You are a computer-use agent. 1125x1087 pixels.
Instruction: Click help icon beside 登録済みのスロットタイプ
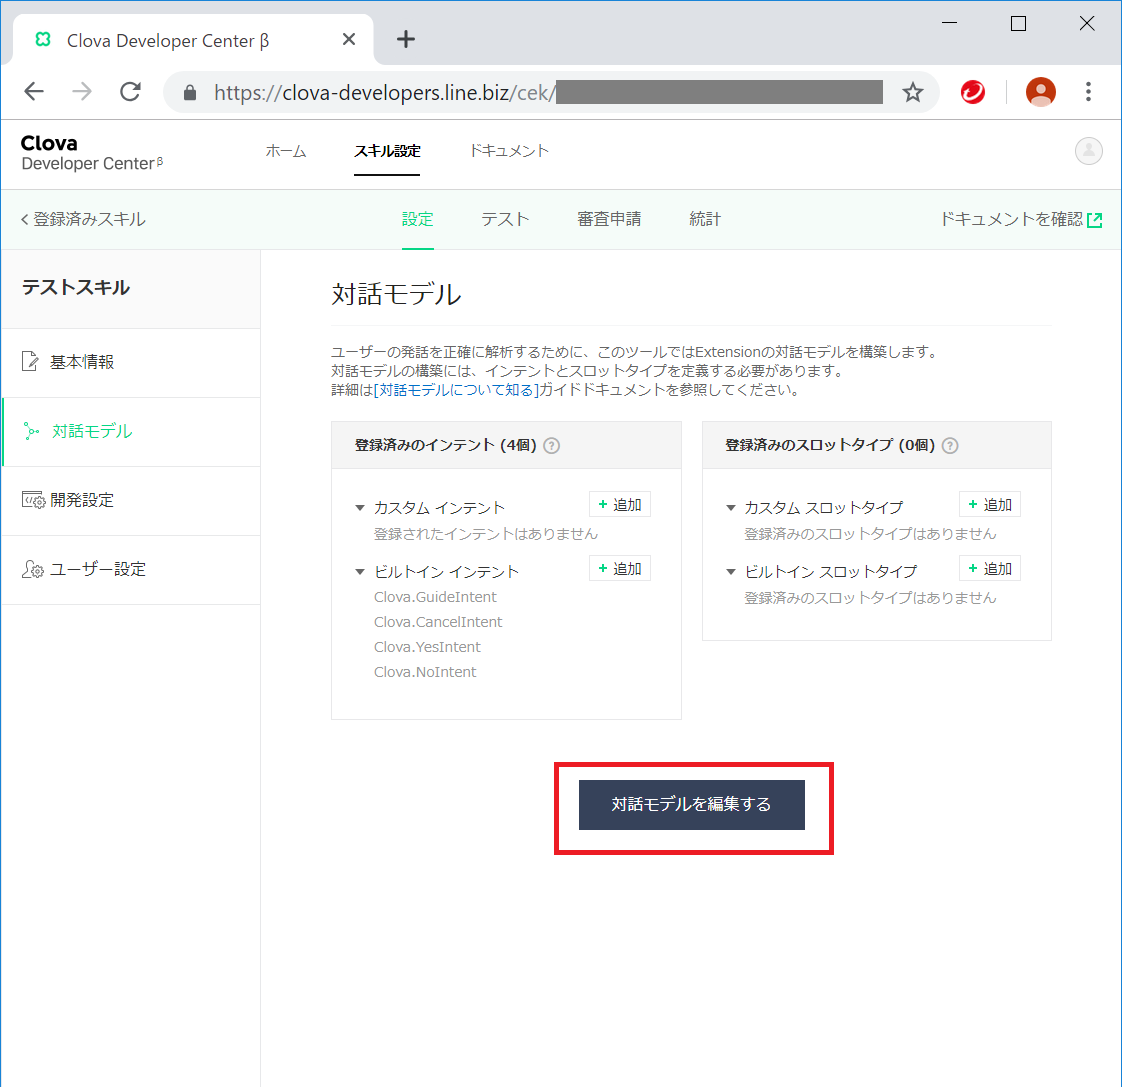(x=950, y=446)
